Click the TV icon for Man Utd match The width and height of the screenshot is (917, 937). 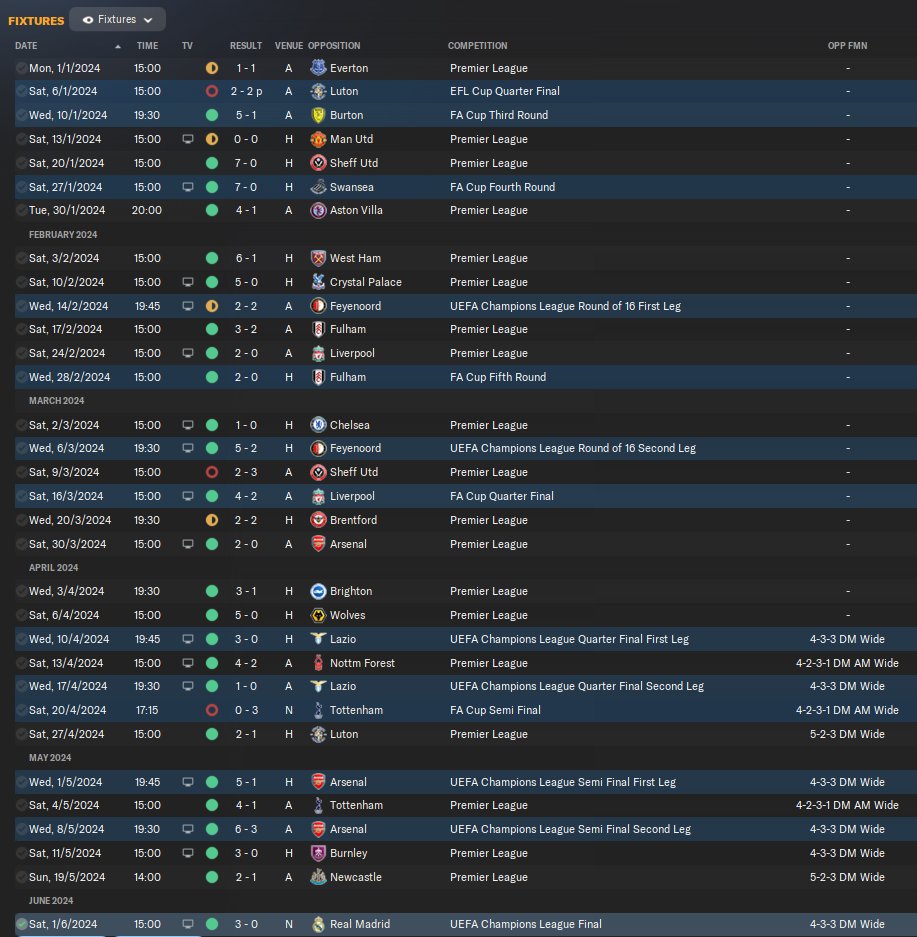188,139
